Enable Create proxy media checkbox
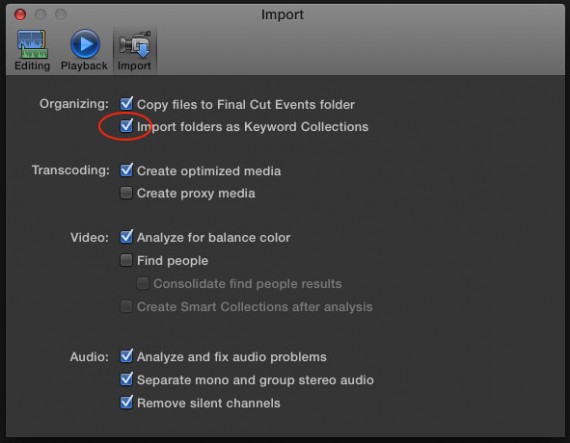The width and height of the screenshot is (570, 443). [126, 193]
